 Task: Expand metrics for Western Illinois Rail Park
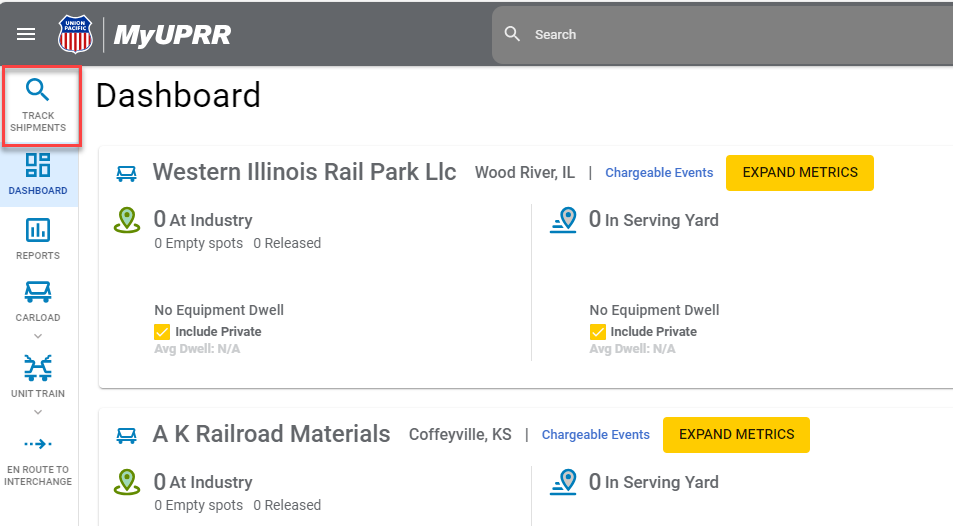[x=800, y=173]
